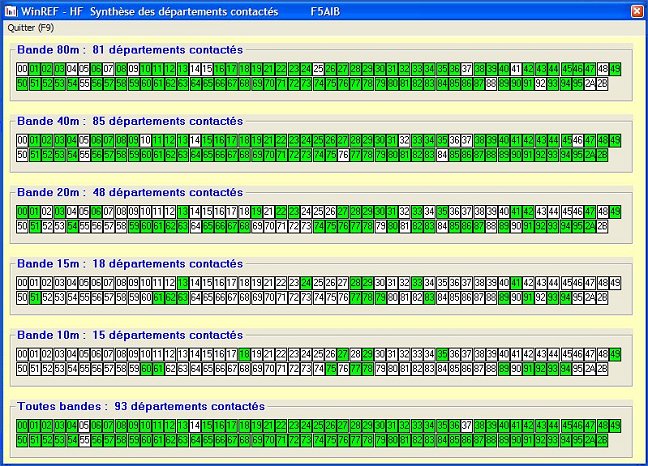Screen dimensions: 648x466
Task: Click department 83 in Bande 15m
Action: coord(430,298)
